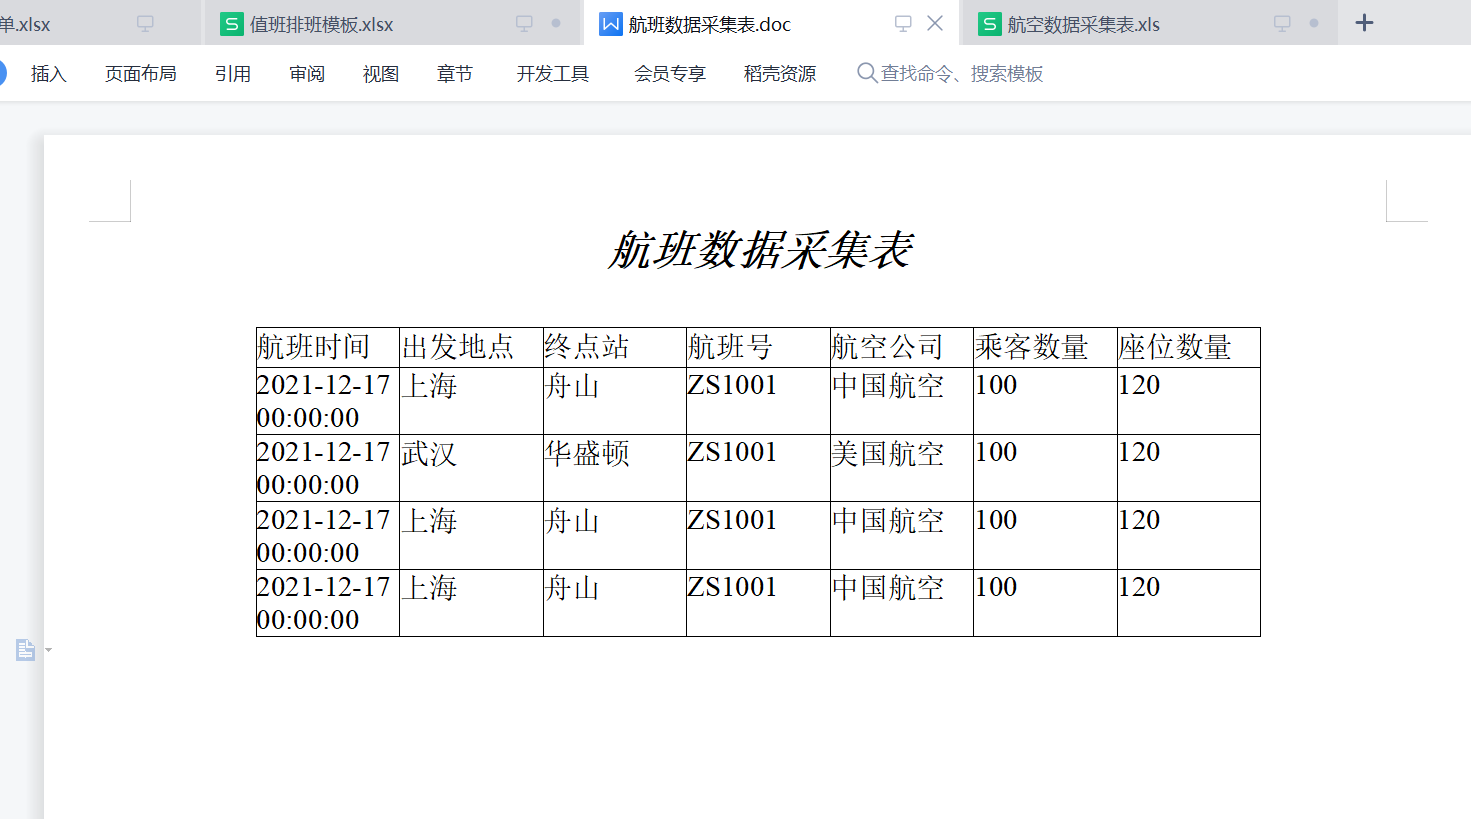
Task: Click the search magnifier icon
Action: (867, 72)
